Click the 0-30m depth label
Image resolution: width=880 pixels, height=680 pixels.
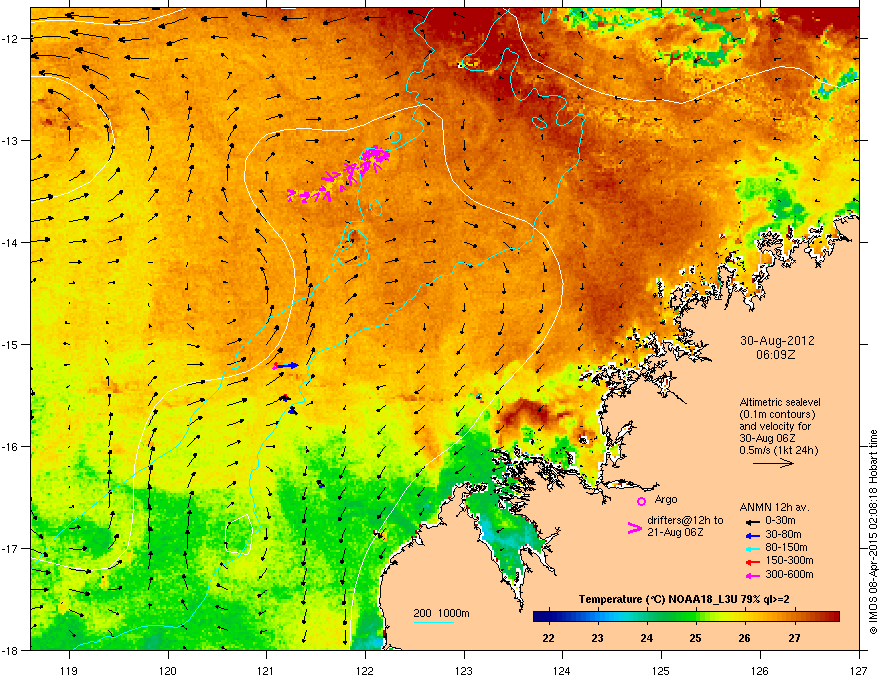point(780,521)
